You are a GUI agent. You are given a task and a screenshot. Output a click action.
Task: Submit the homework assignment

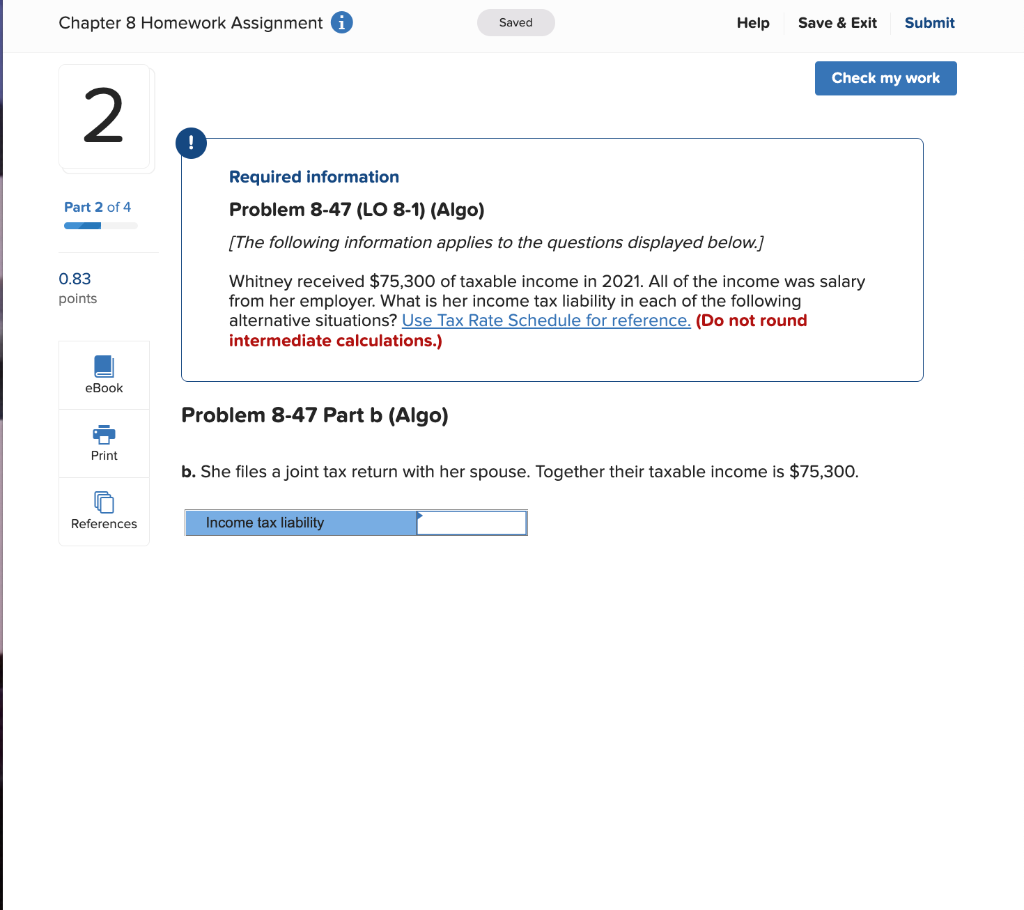tap(929, 22)
